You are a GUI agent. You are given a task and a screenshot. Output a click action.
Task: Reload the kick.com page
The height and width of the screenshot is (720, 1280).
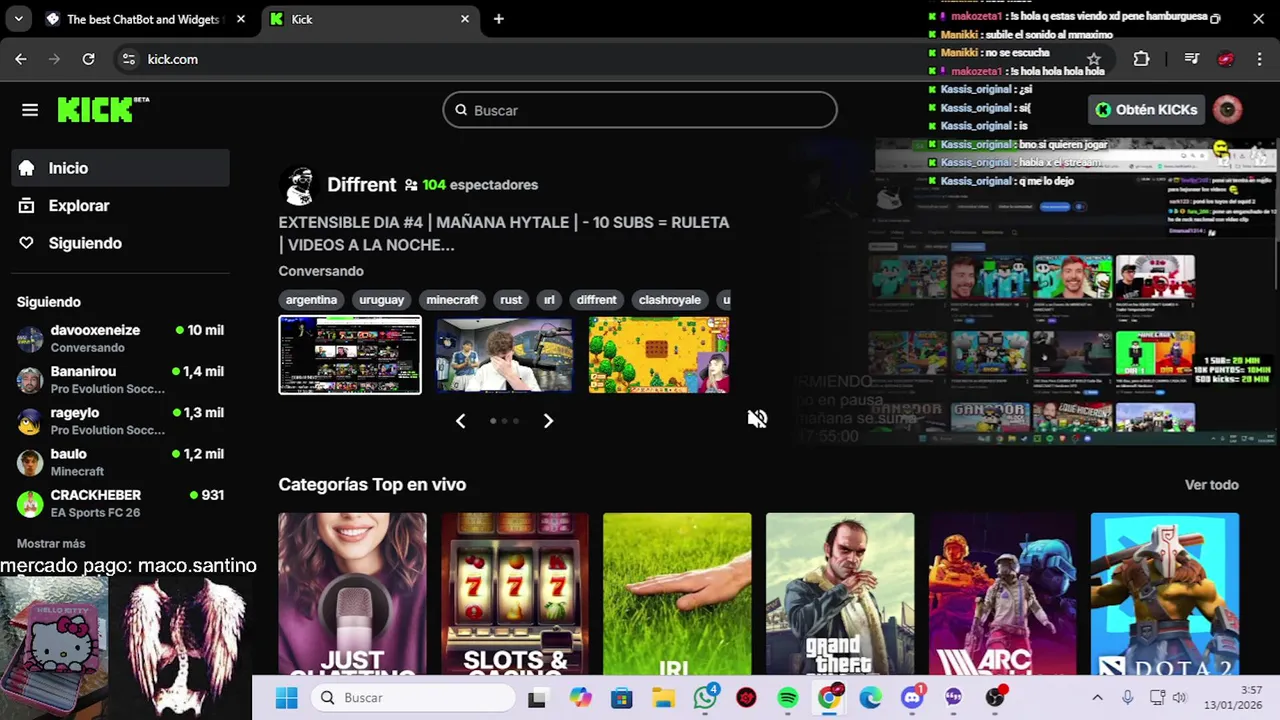(88, 59)
